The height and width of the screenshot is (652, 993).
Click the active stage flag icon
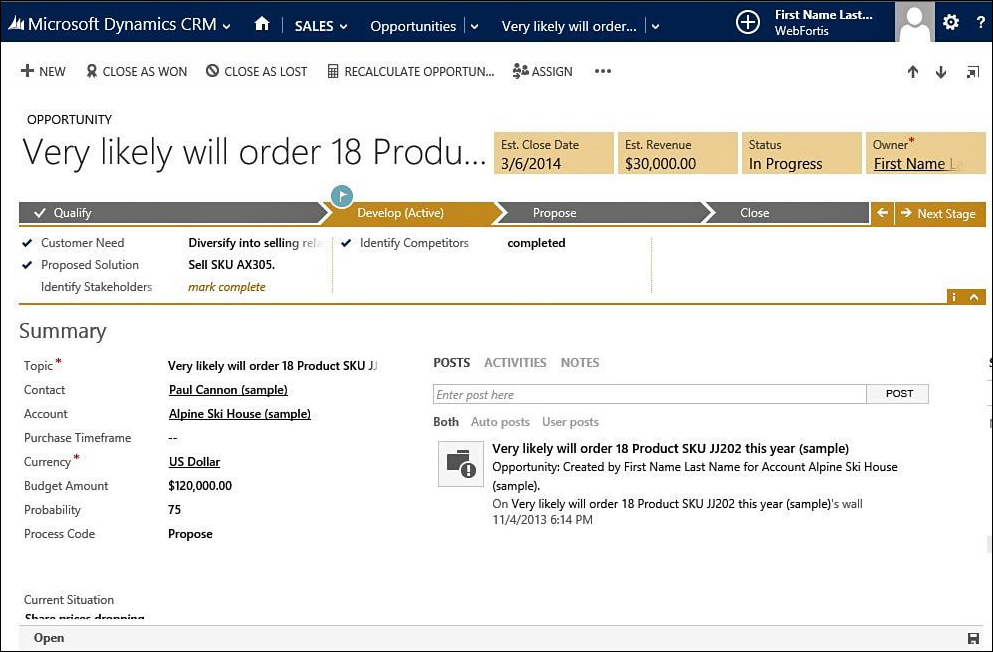click(342, 196)
